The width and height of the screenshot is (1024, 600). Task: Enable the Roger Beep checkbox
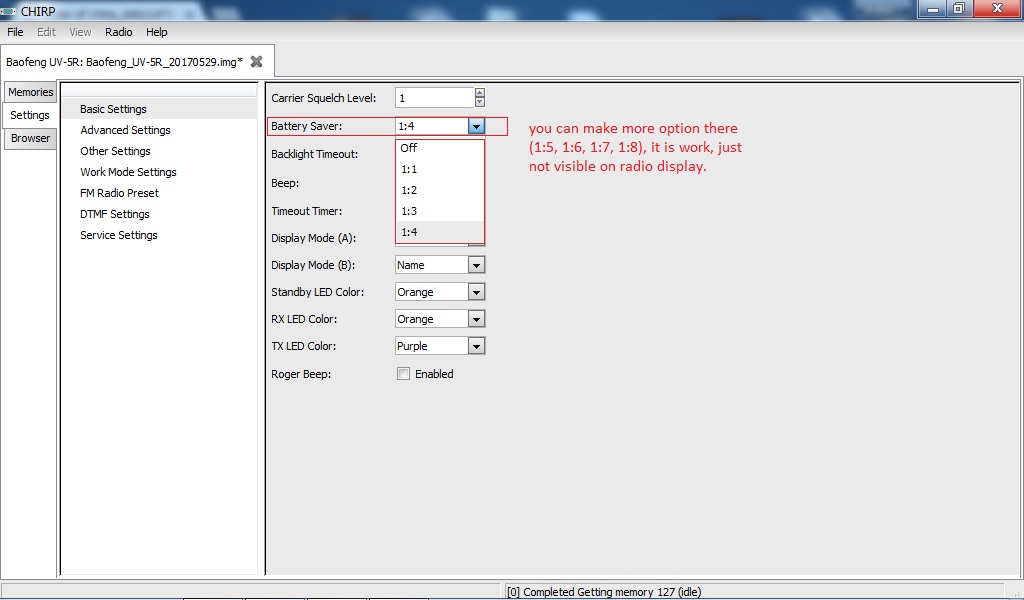pyautogui.click(x=404, y=374)
